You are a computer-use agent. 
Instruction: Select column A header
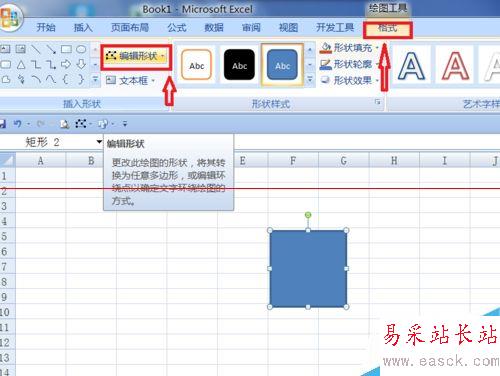click(41, 161)
